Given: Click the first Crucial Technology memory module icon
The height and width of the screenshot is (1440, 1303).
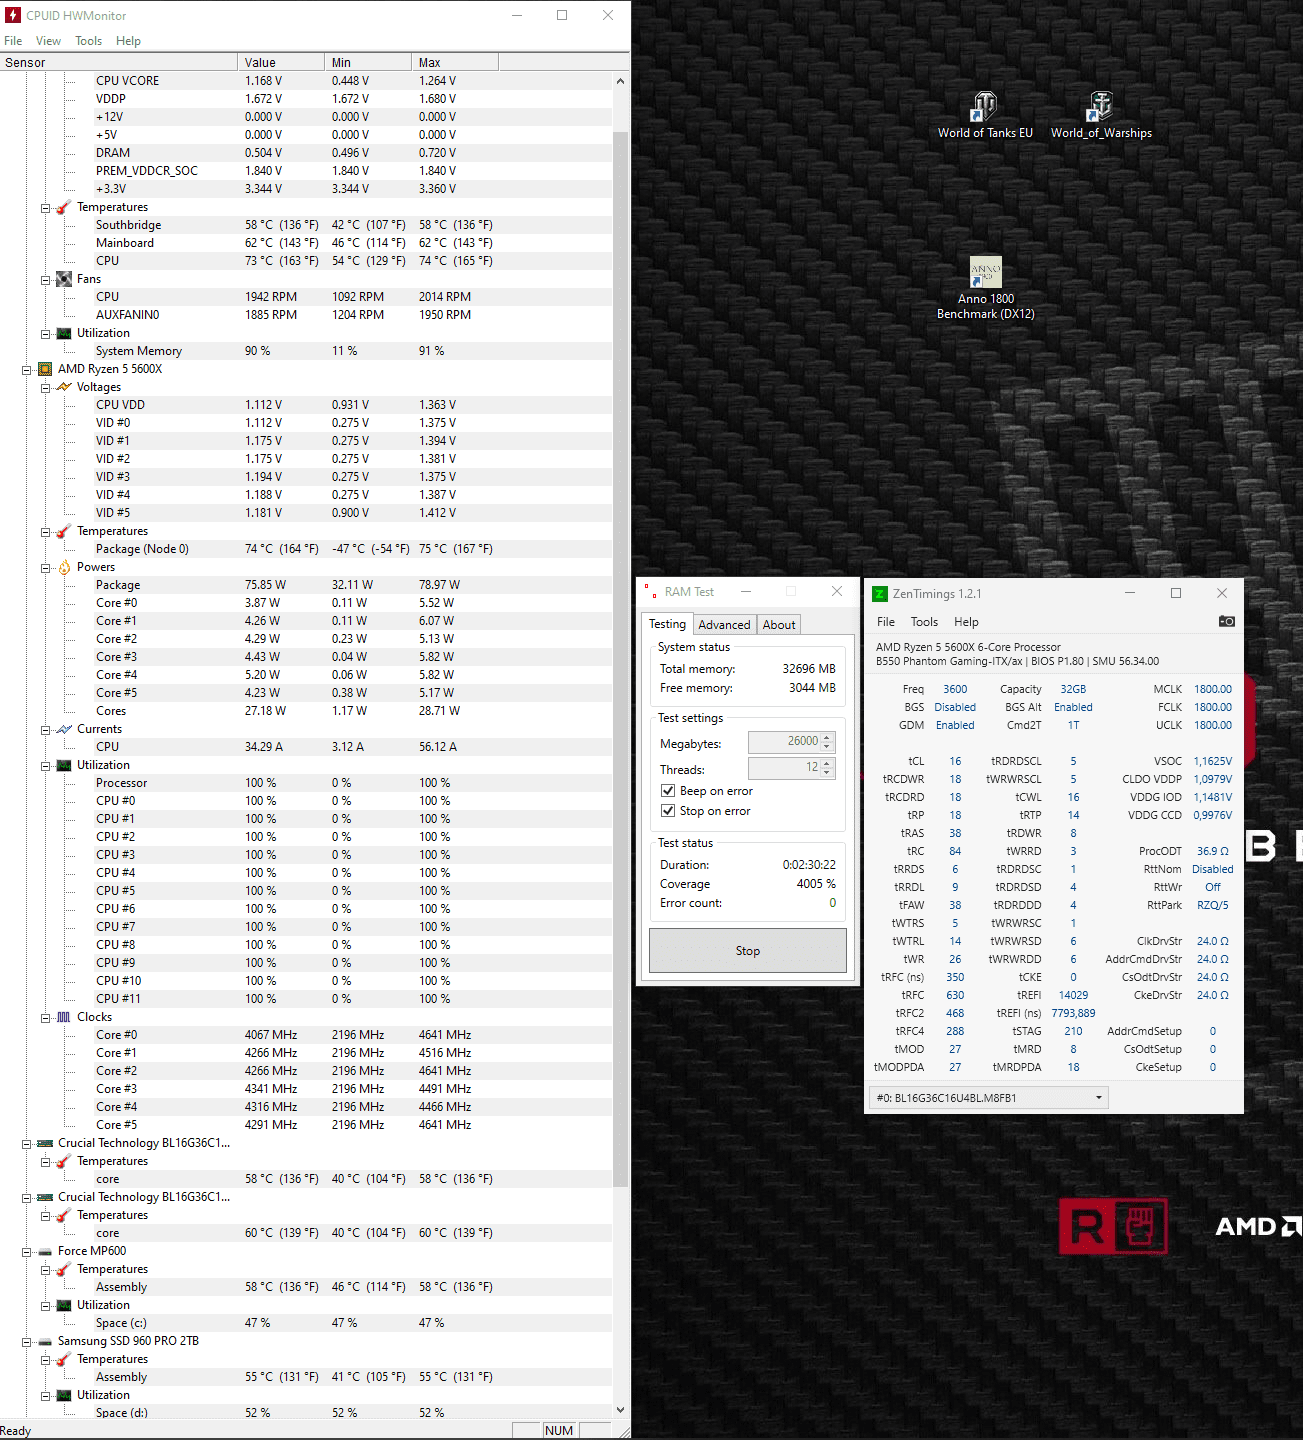Looking at the screenshot, I should pyautogui.click(x=45, y=1143).
